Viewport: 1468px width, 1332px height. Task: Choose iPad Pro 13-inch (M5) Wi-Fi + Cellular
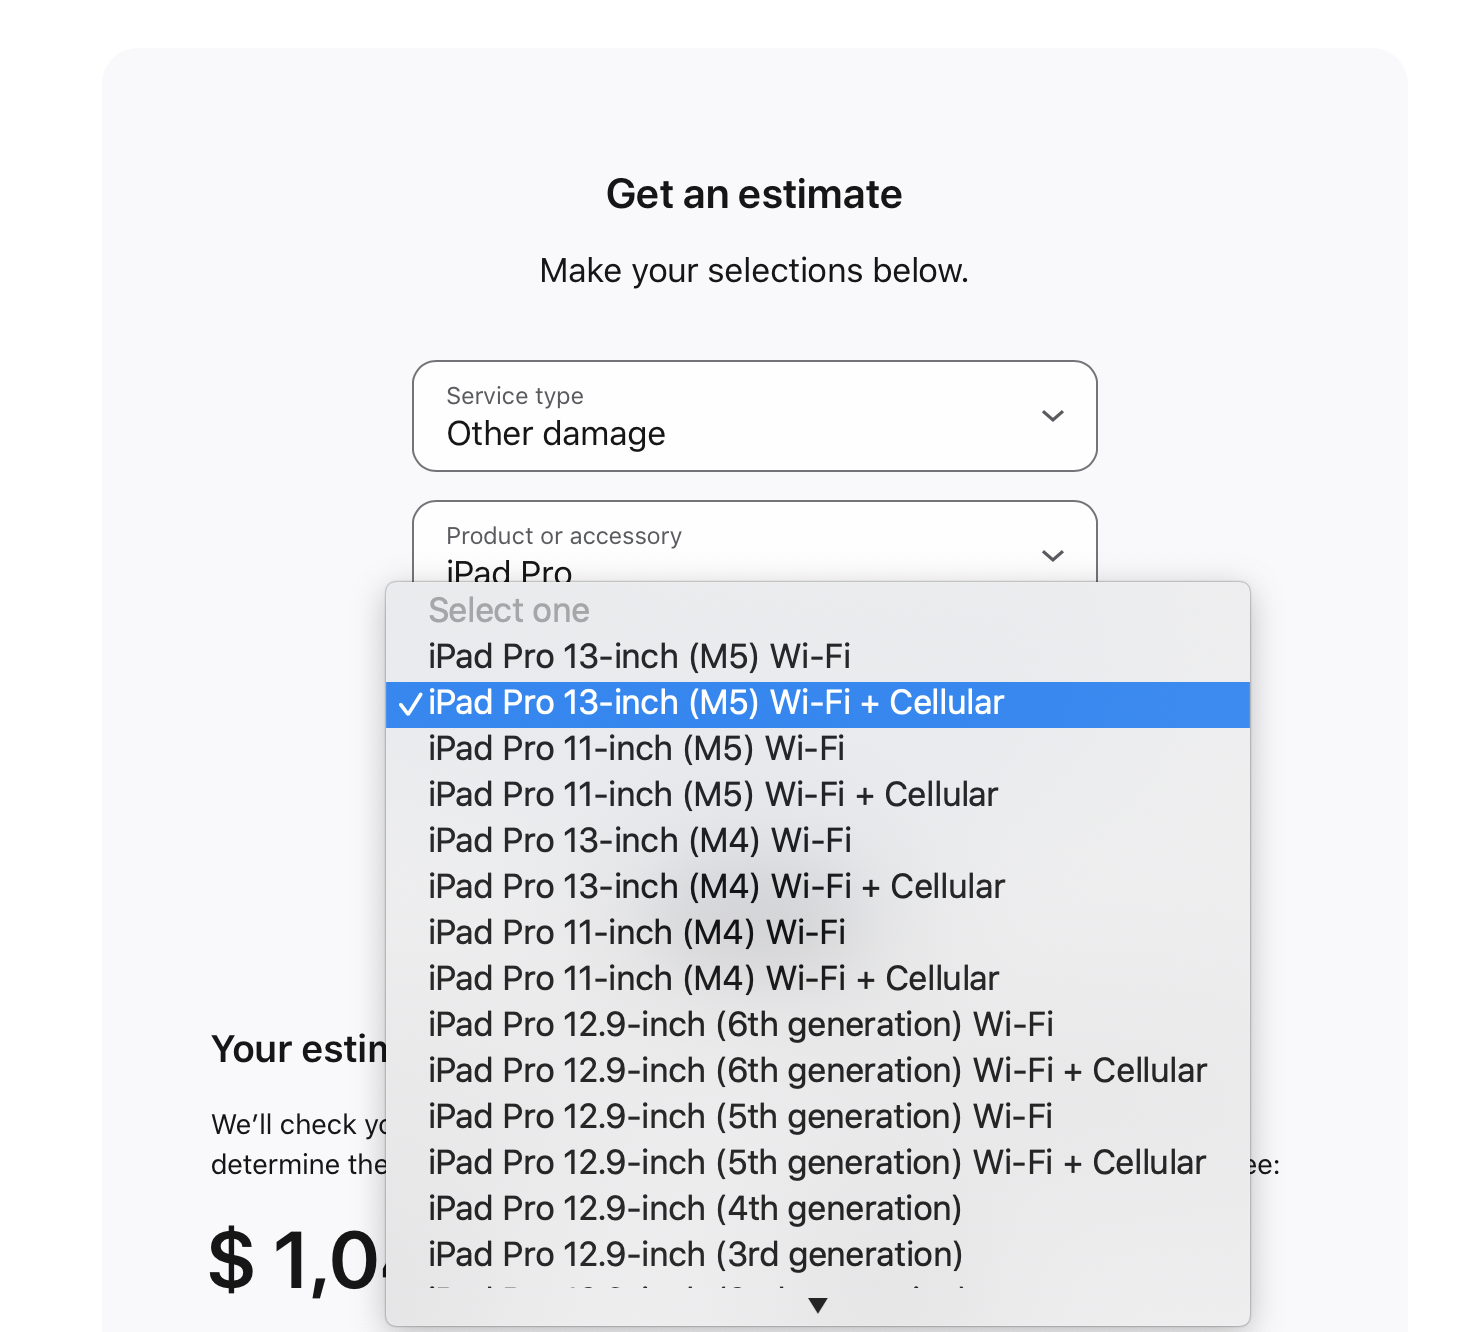[716, 703]
